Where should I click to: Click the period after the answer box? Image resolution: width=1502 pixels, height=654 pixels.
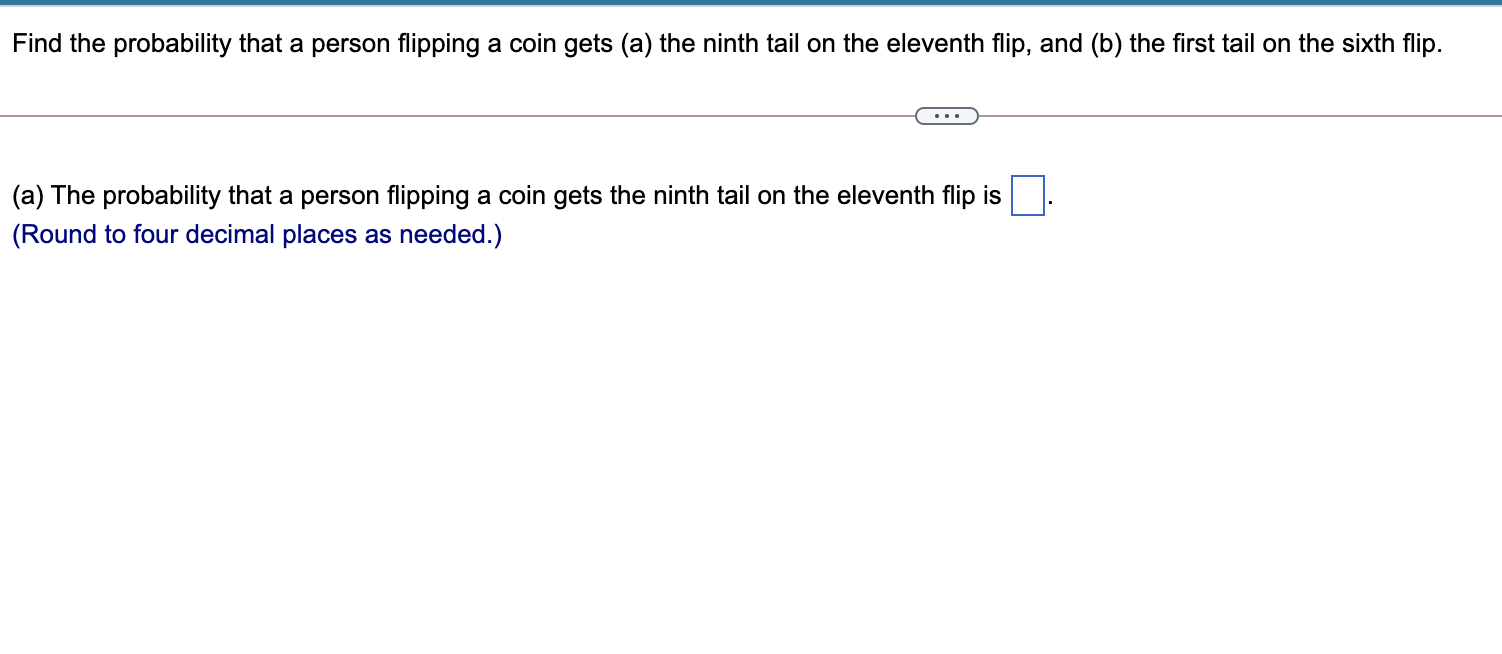click(1050, 200)
